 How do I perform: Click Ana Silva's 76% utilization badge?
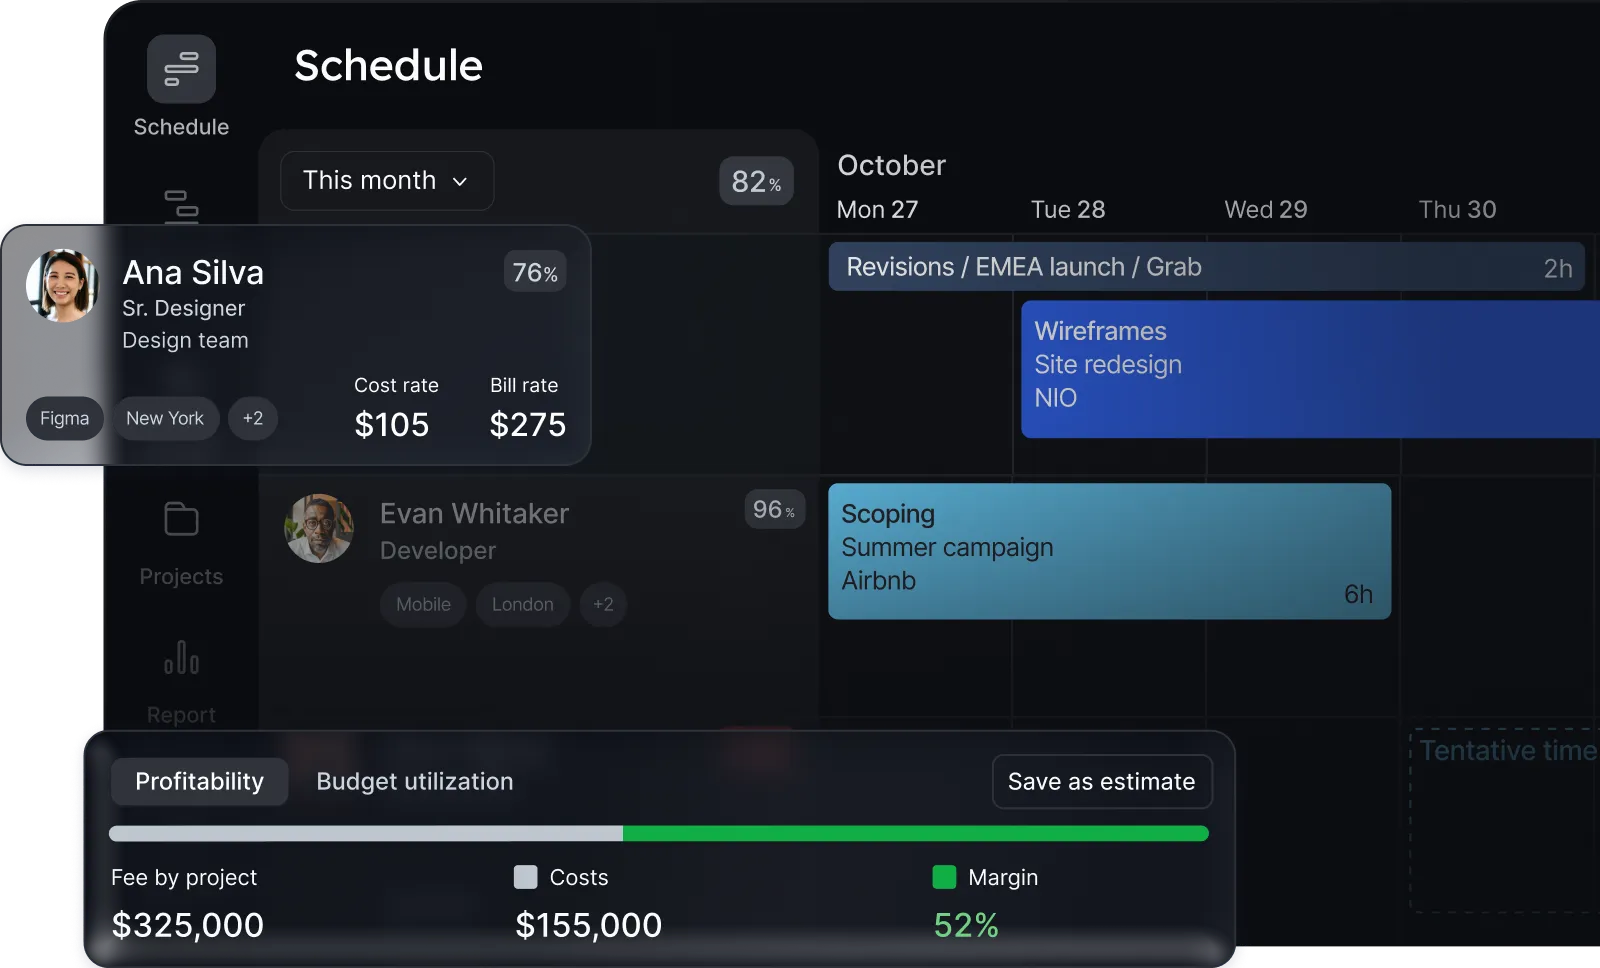535,272
